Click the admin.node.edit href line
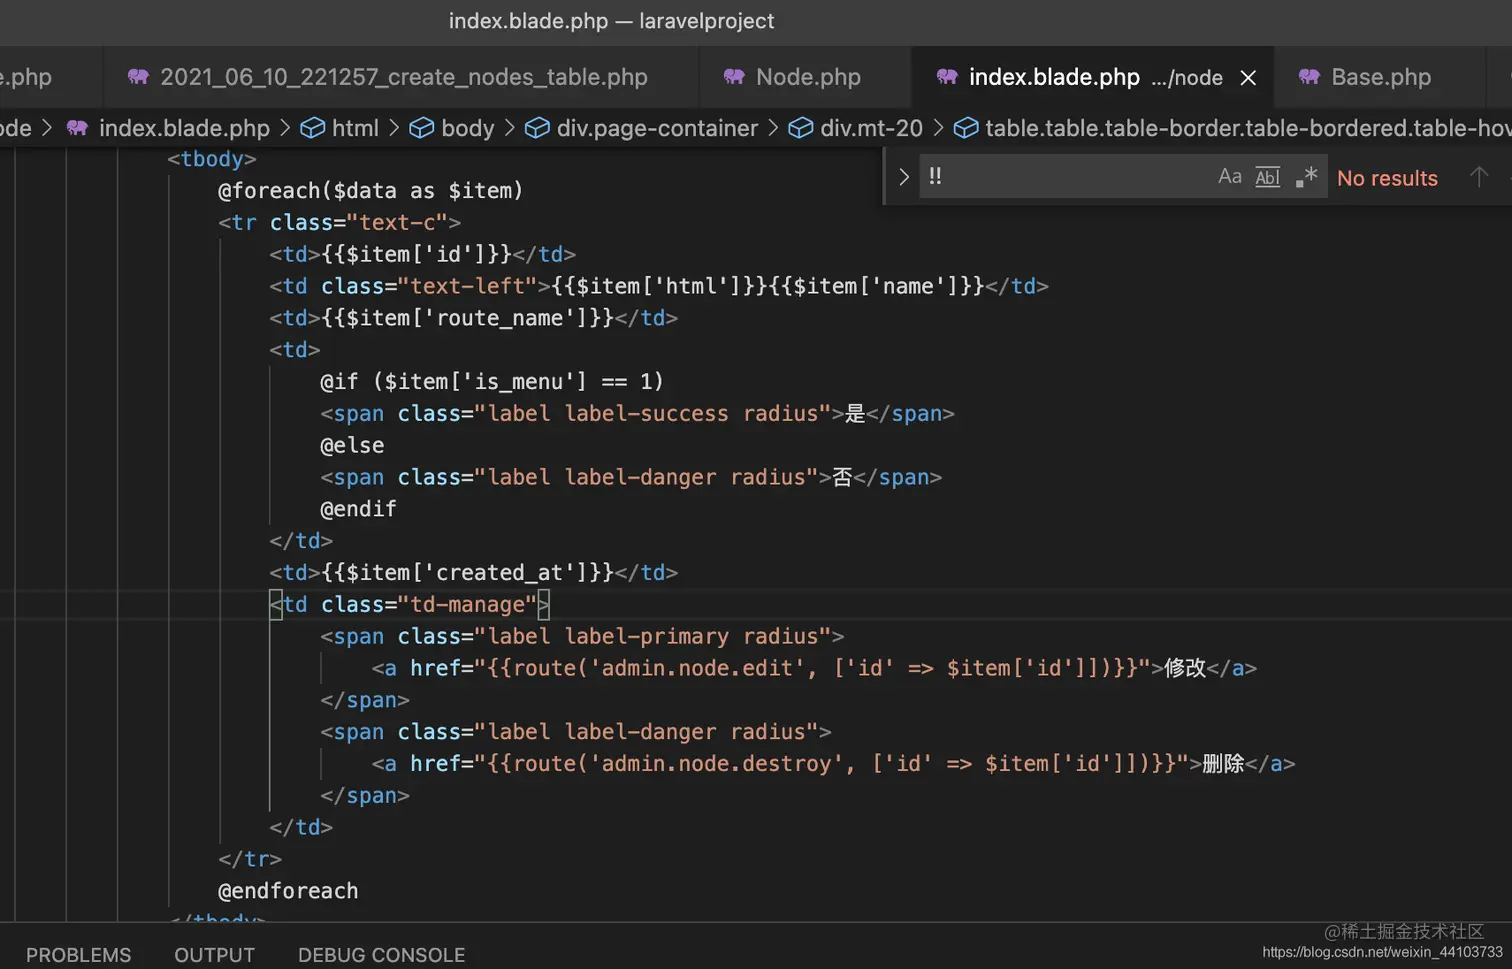 coord(814,668)
